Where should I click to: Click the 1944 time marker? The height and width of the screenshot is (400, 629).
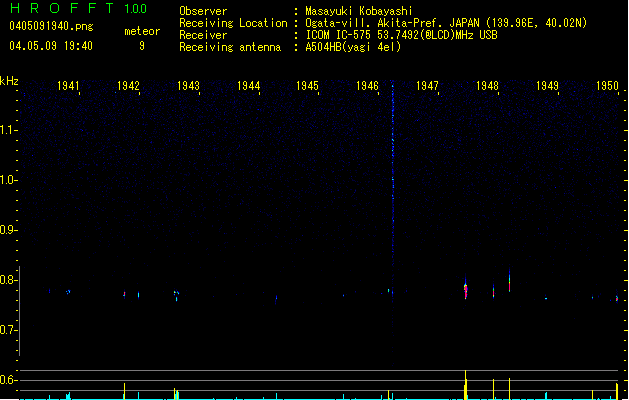[x=248, y=85]
